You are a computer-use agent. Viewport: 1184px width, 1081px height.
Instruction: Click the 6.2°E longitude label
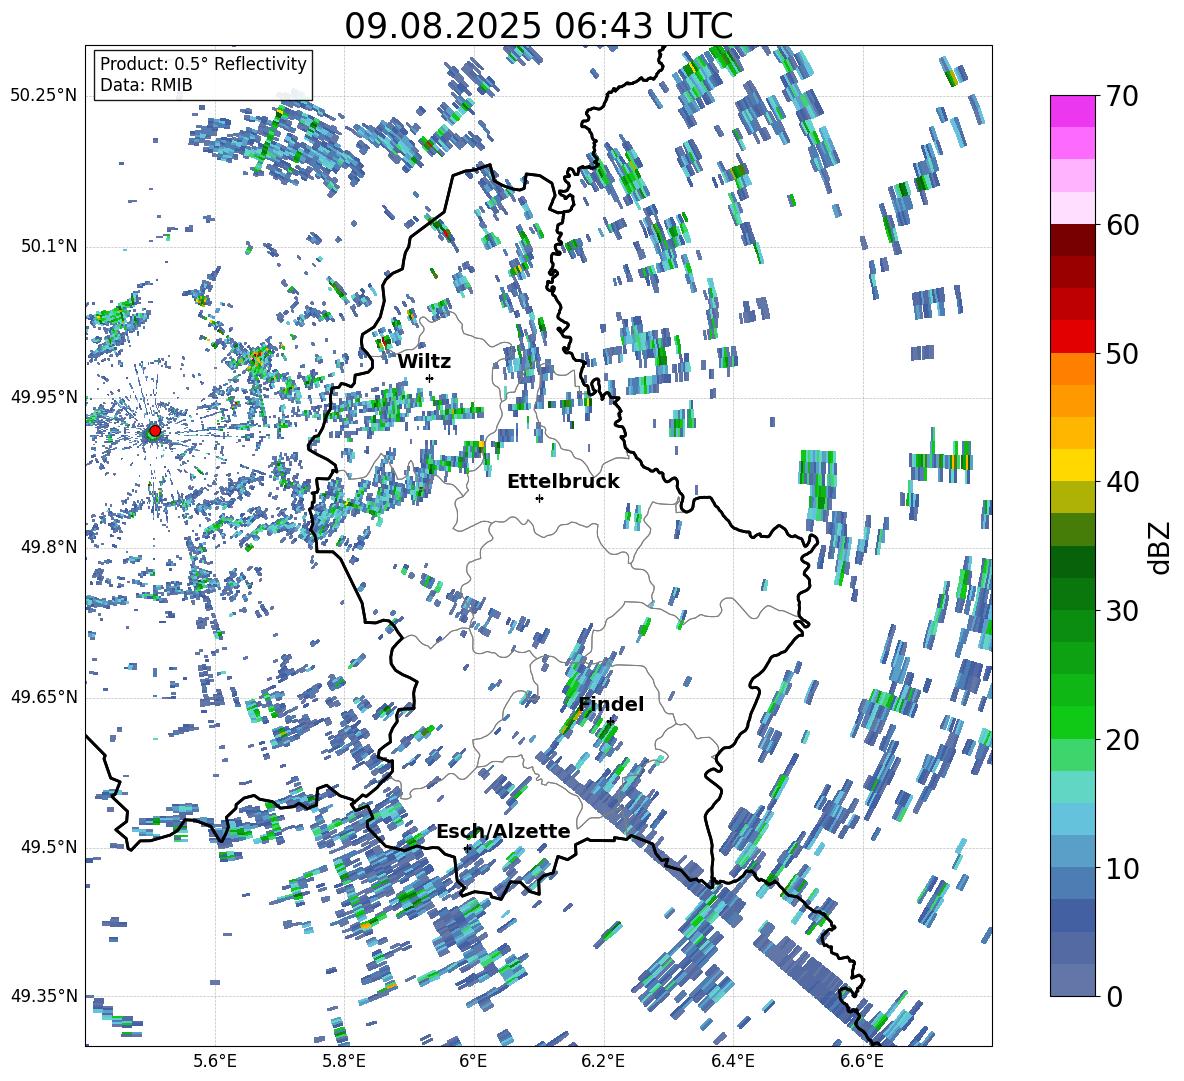pos(603,1061)
